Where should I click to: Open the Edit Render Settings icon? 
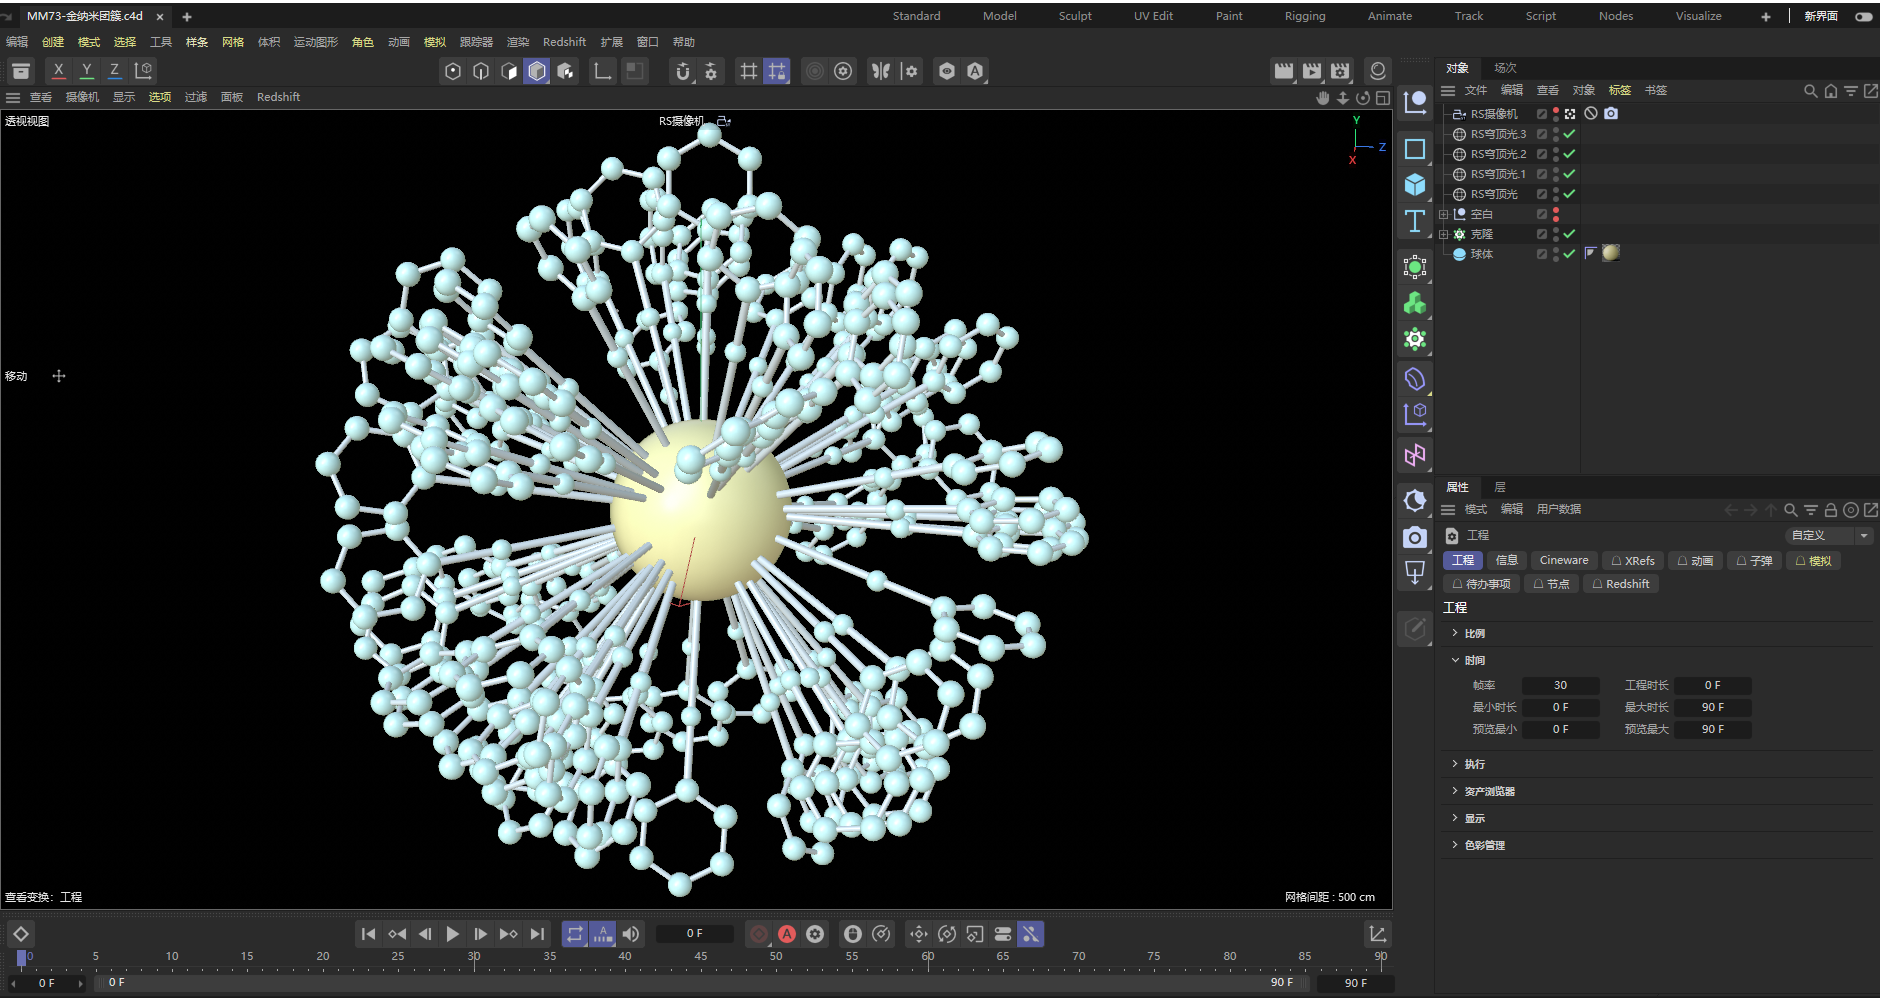click(x=1340, y=71)
